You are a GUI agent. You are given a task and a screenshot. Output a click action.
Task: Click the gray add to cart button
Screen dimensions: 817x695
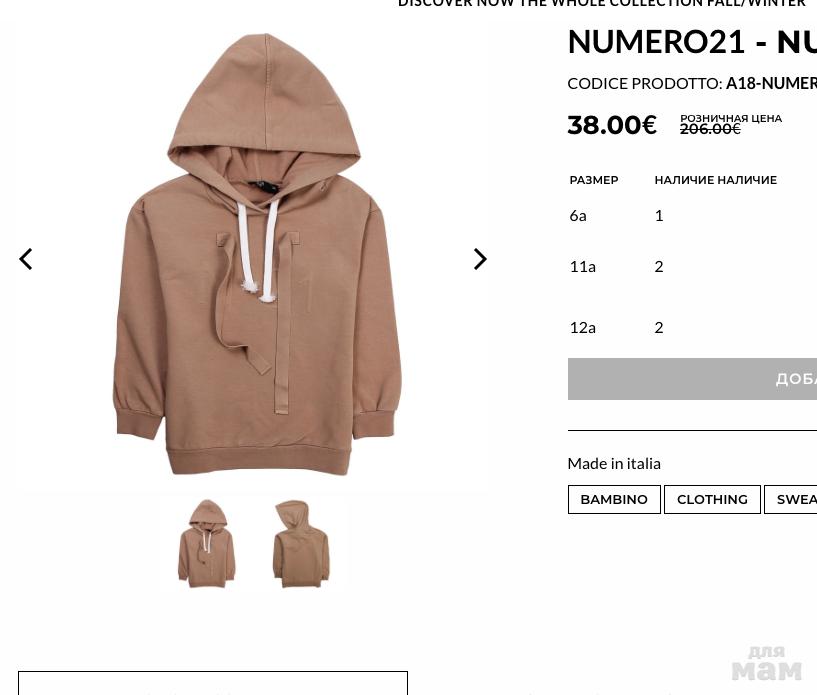pos(692,379)
